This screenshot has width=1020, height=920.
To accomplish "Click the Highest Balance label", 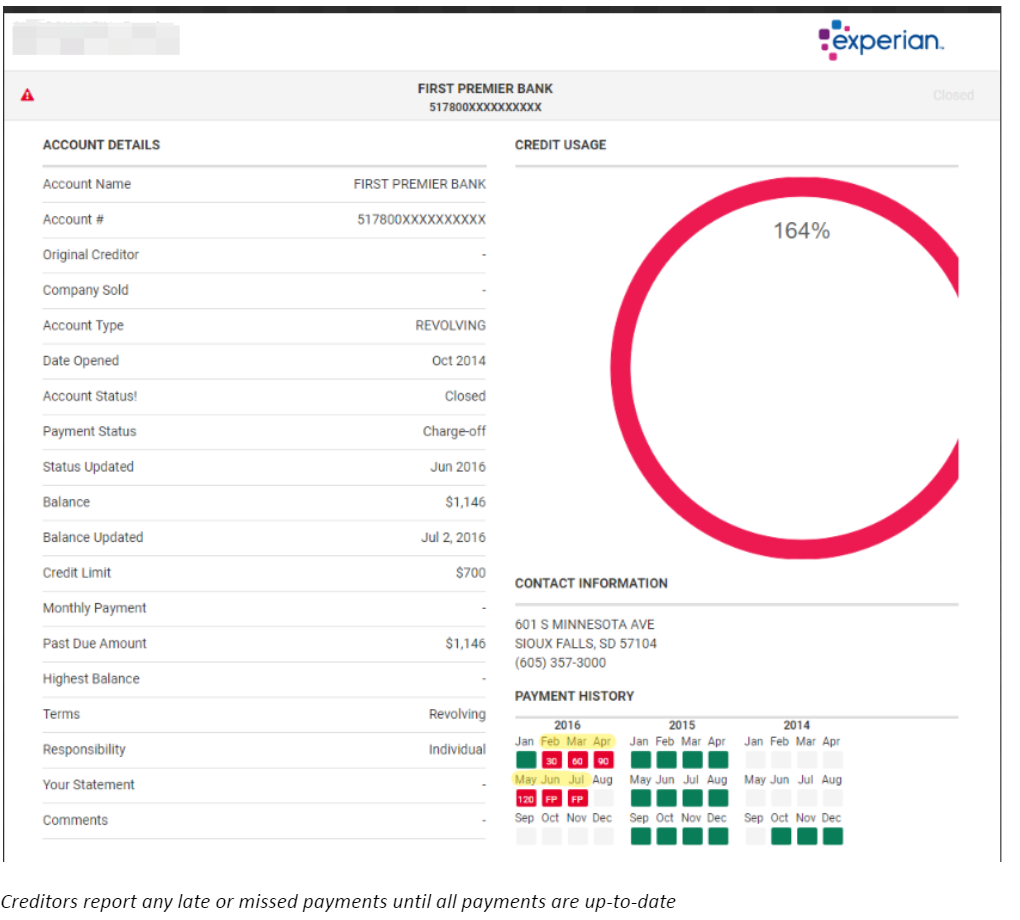I will 91,679.
